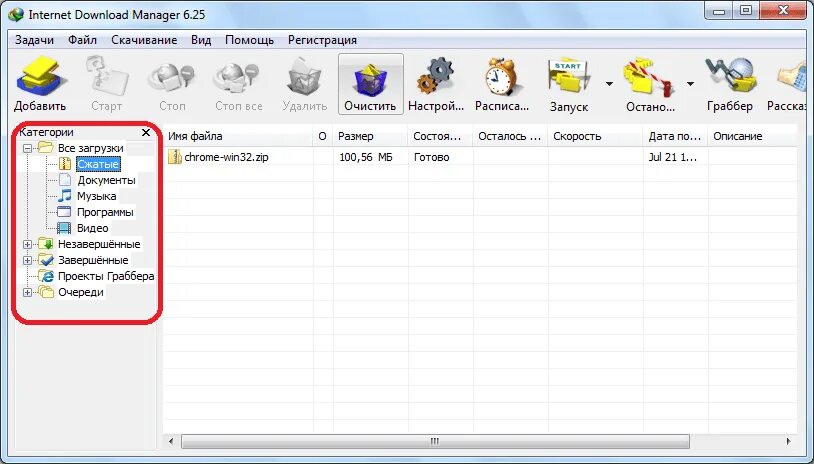Image resolution: width=814 pixels, height=464 pixels.
Task: Expand the Очереди tree node
Action: 28,293
